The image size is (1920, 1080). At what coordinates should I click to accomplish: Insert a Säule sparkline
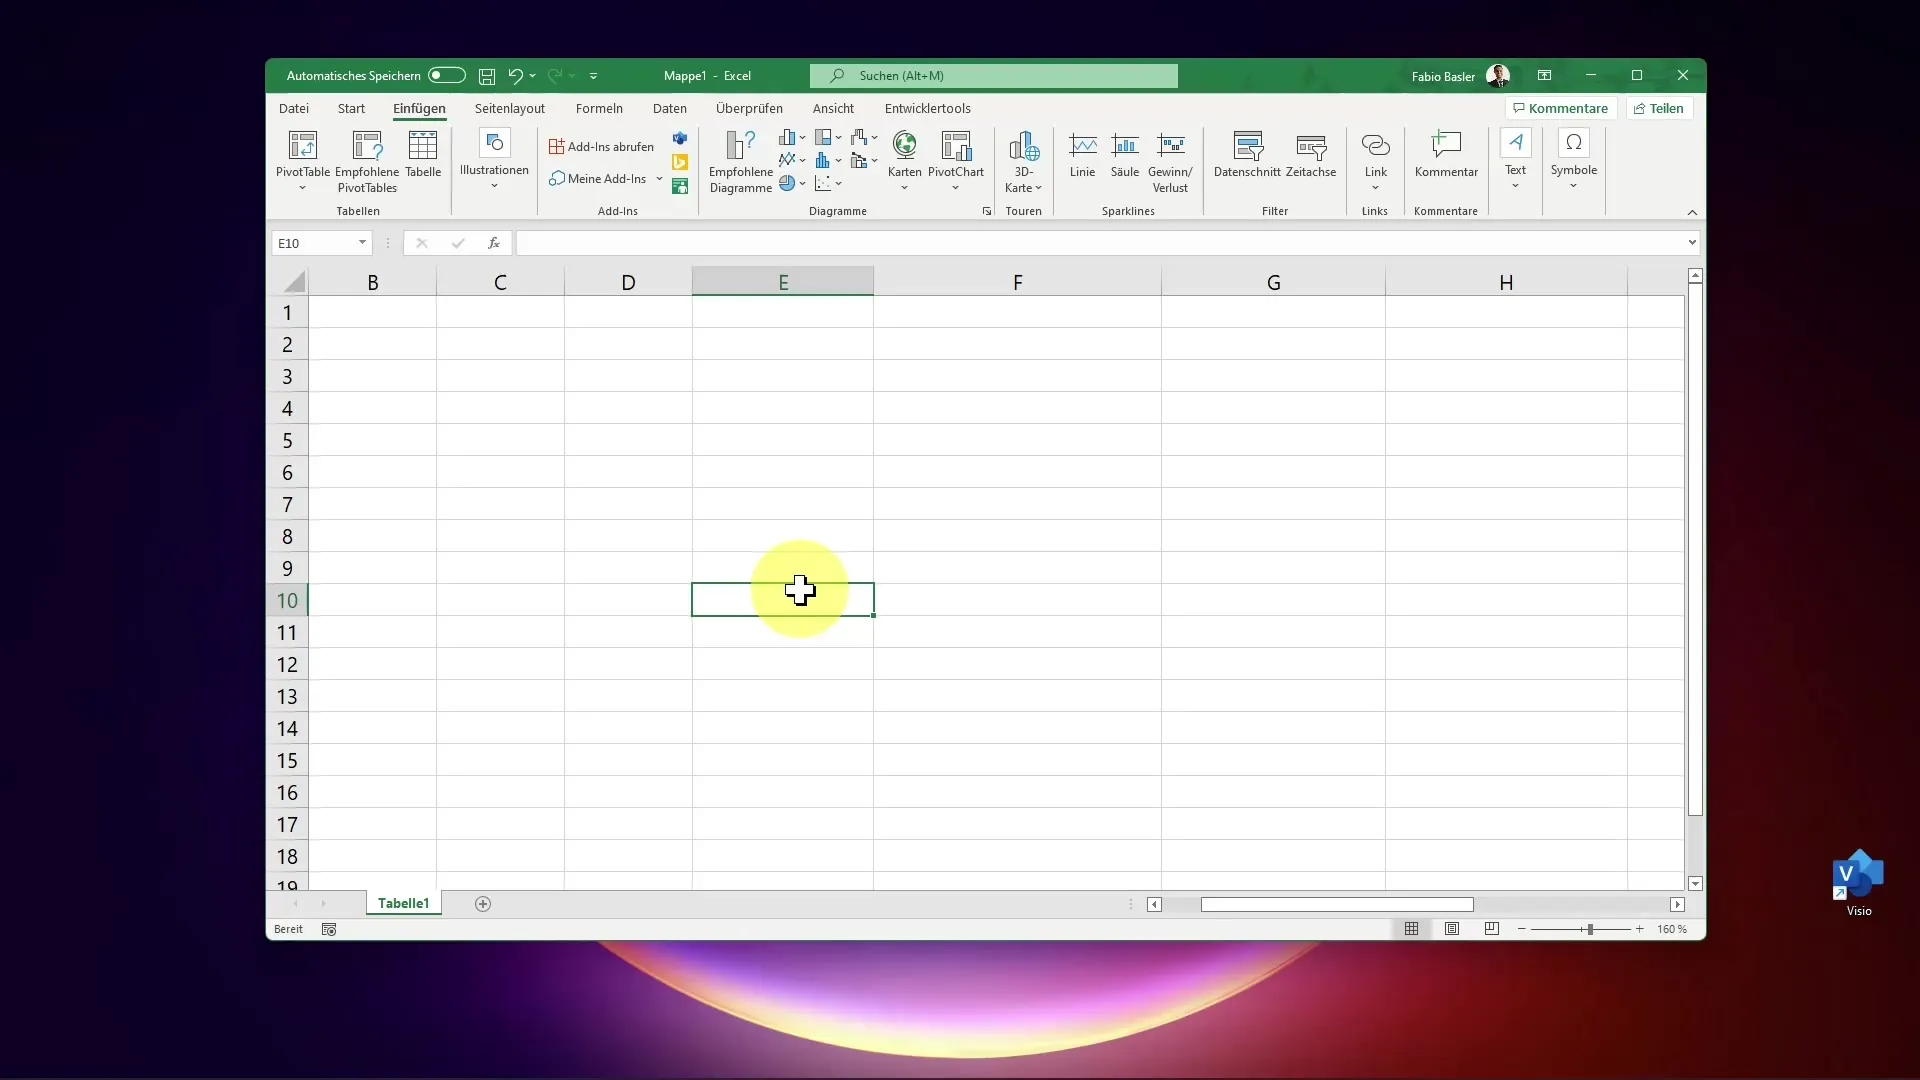(1125, 155)
